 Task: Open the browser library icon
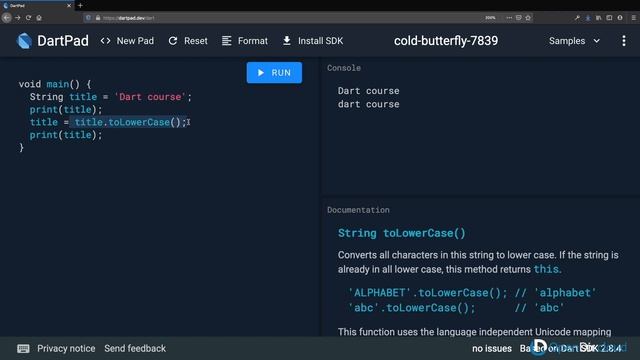tap(598, 18)
